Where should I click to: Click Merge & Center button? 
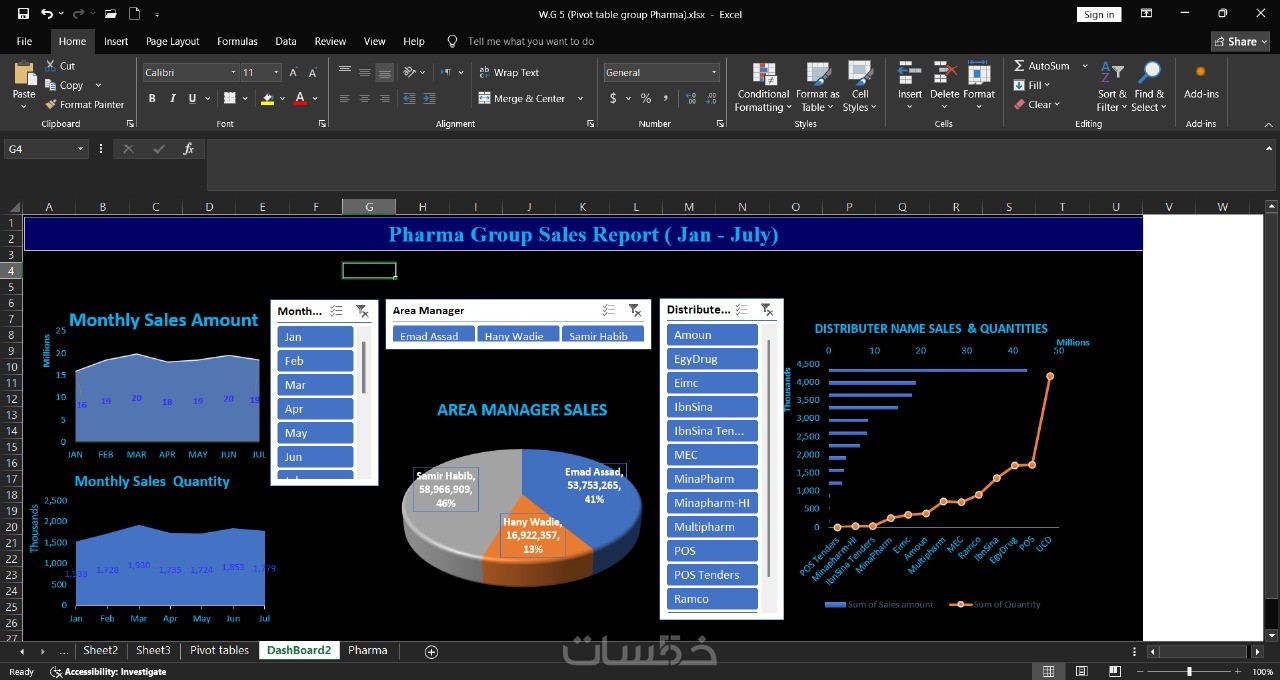click(x=521, y=98)
